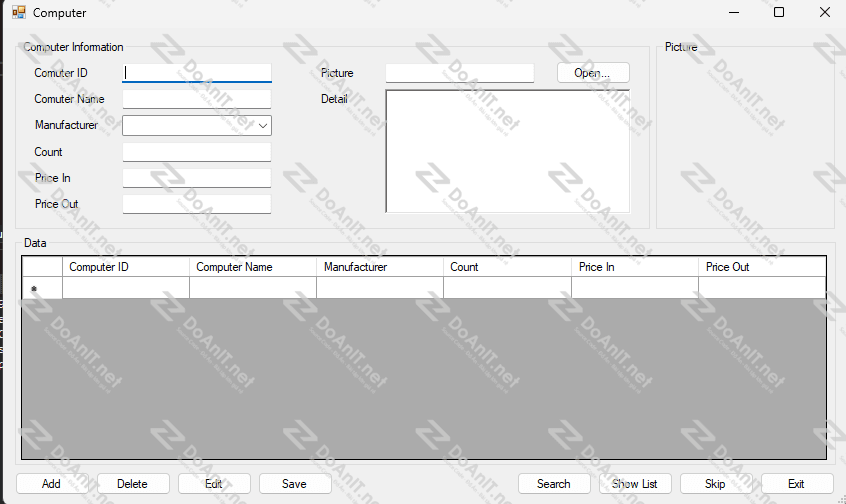This screenshot has width=846, height=504.
Task: Select the Price In text box
Action: tap(197, 178)
